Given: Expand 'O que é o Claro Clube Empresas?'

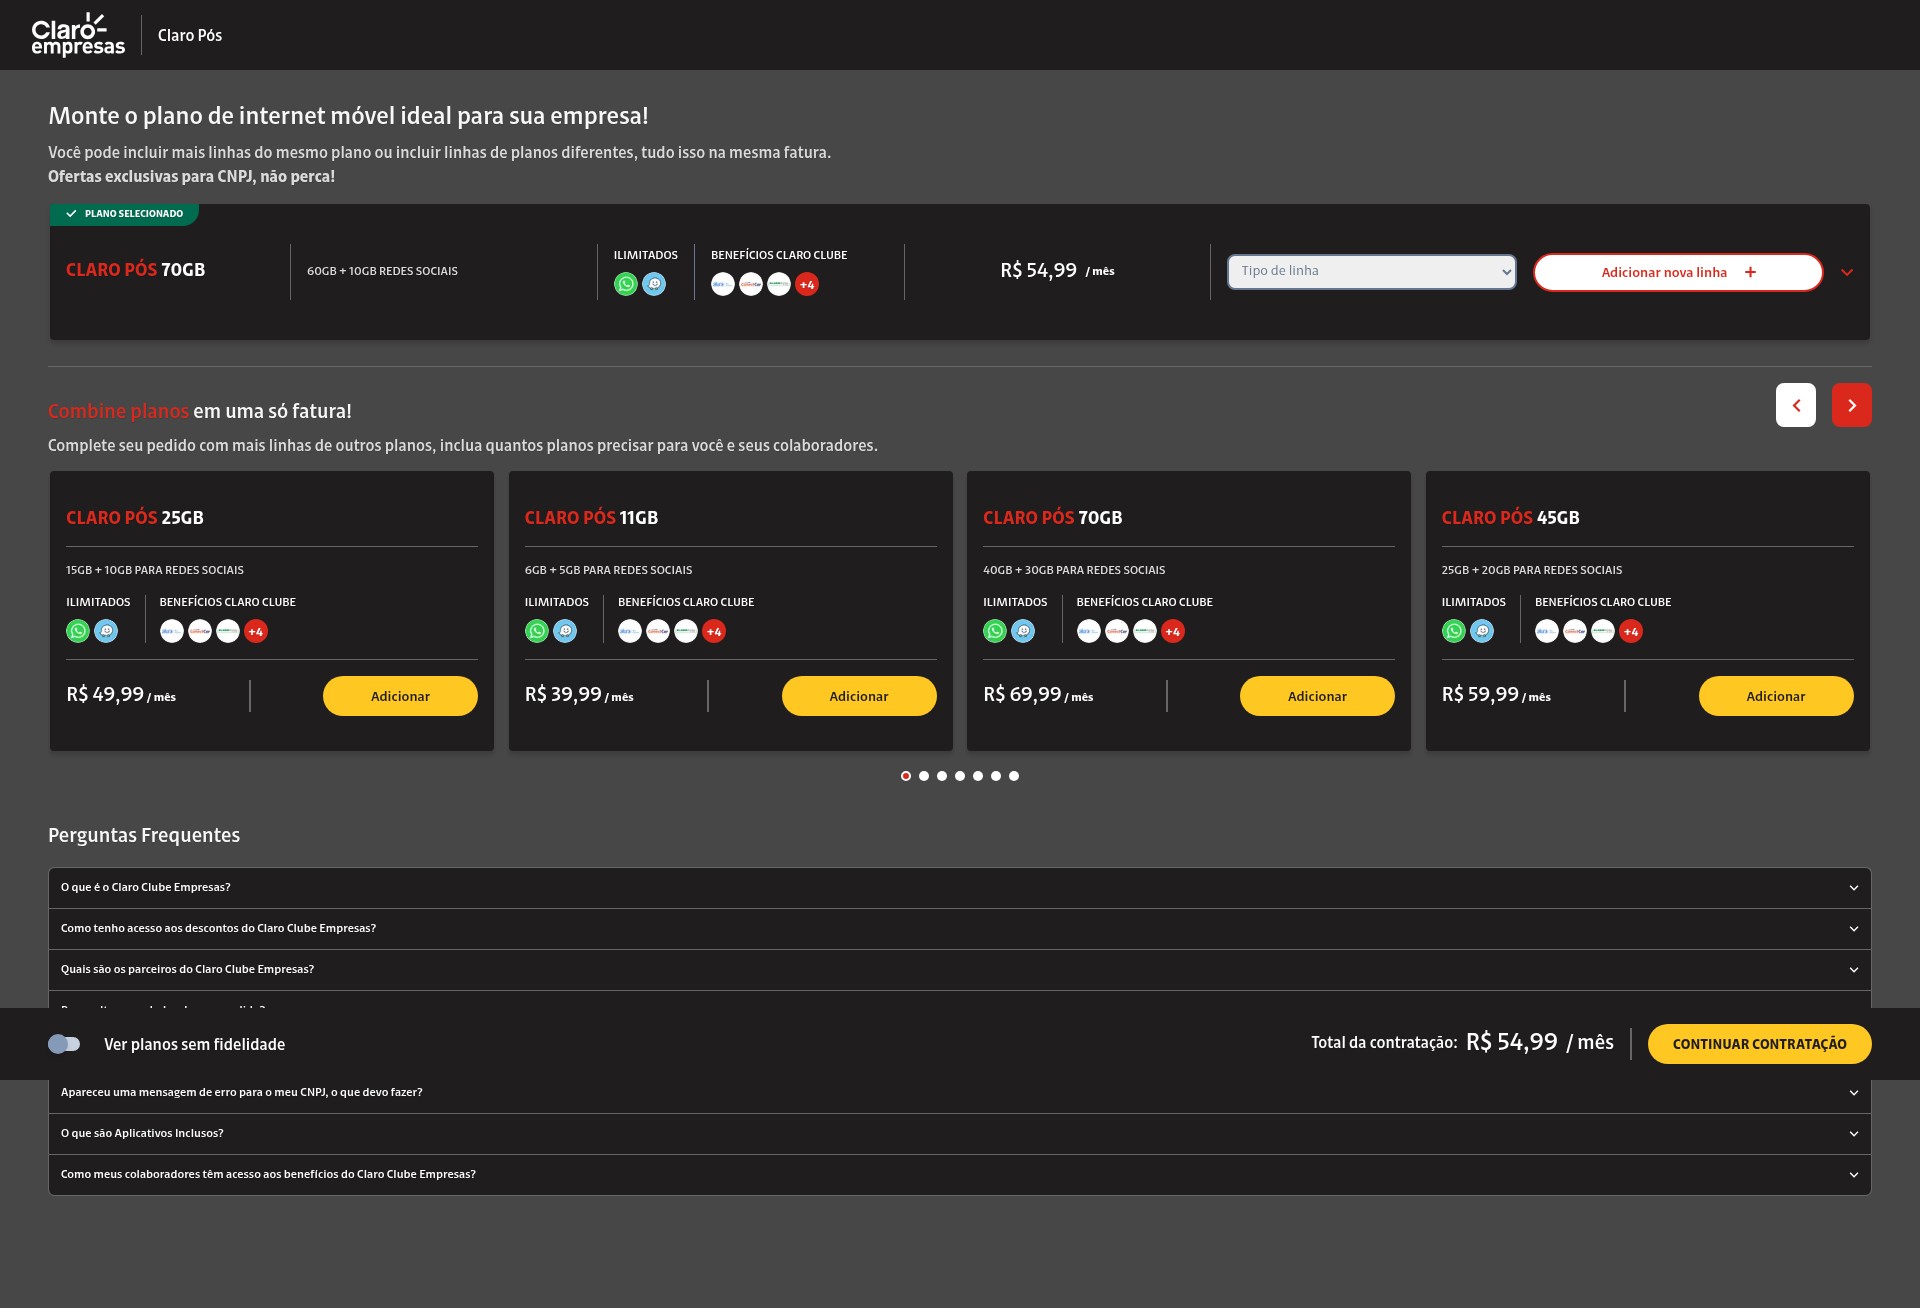Looking at the screenshot, I should [960, 888].
